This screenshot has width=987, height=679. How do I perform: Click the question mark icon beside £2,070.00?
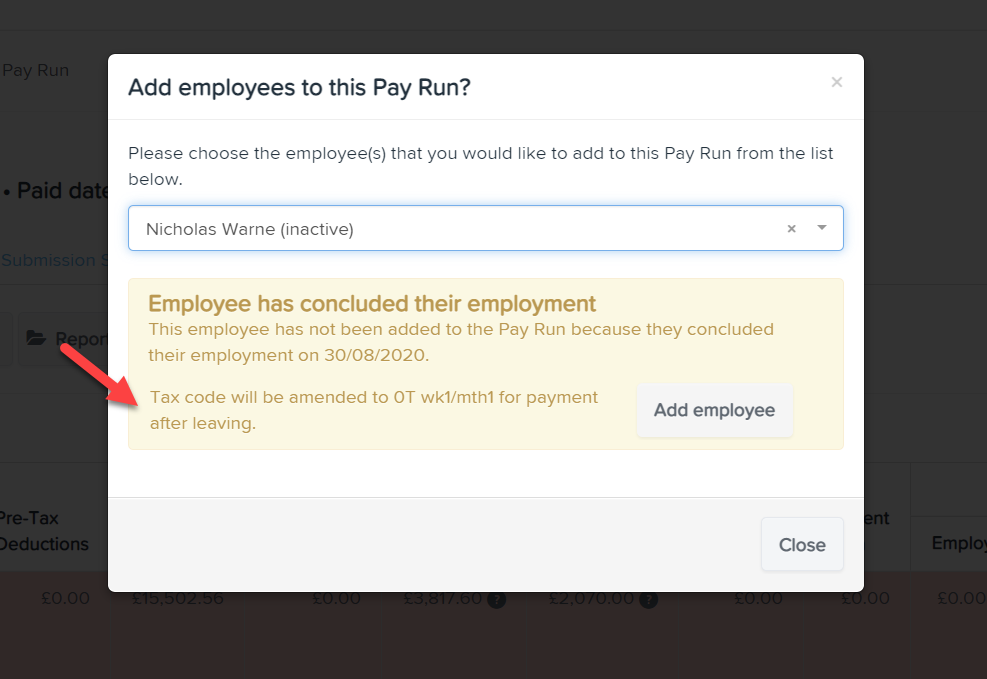[648, 599]
